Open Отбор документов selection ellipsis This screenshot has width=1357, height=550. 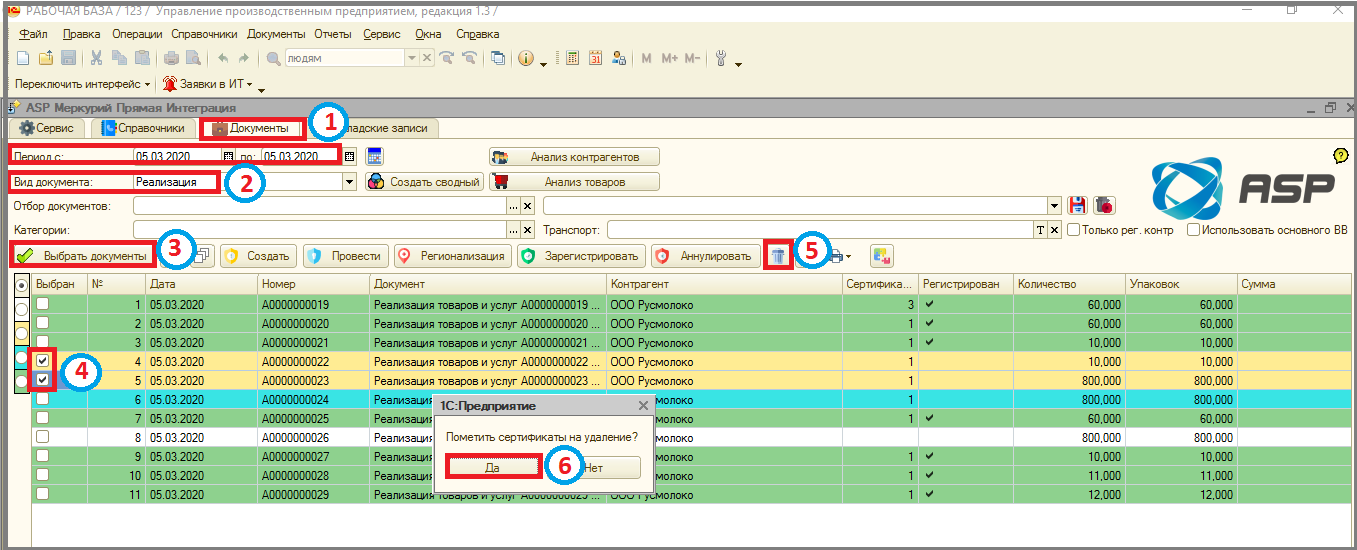pos(514,205)
